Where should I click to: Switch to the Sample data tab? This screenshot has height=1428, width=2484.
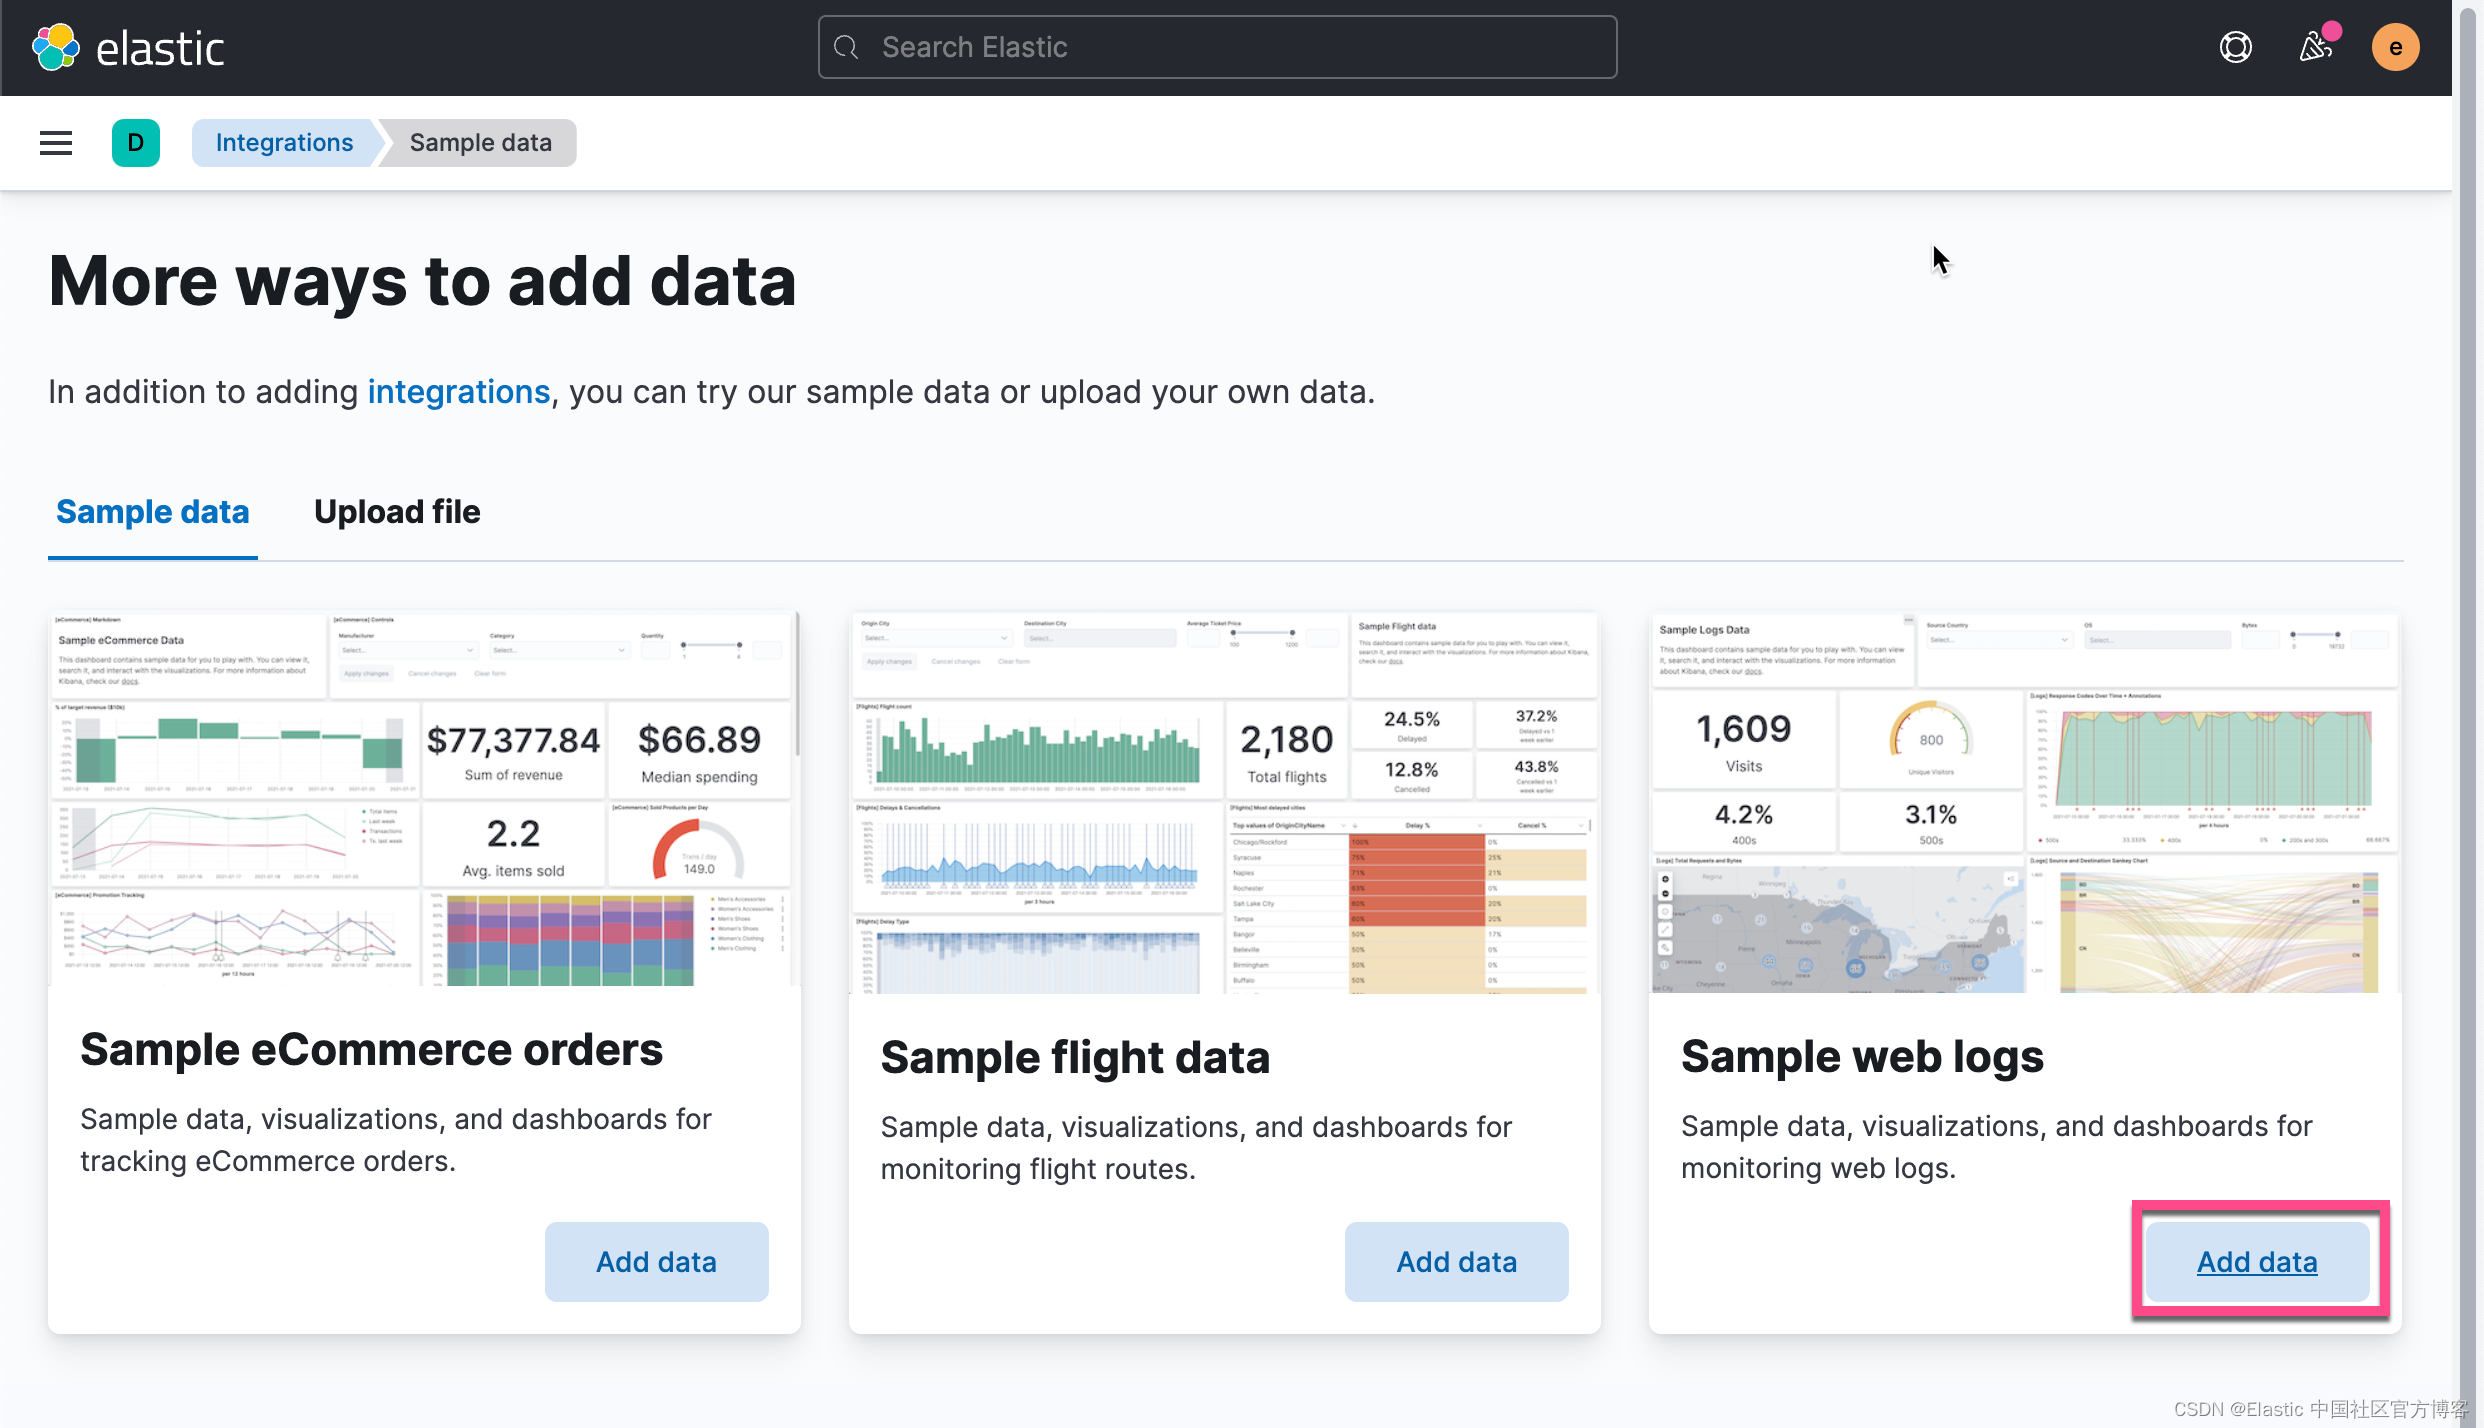pyautogui.click(x=152, y=512)
